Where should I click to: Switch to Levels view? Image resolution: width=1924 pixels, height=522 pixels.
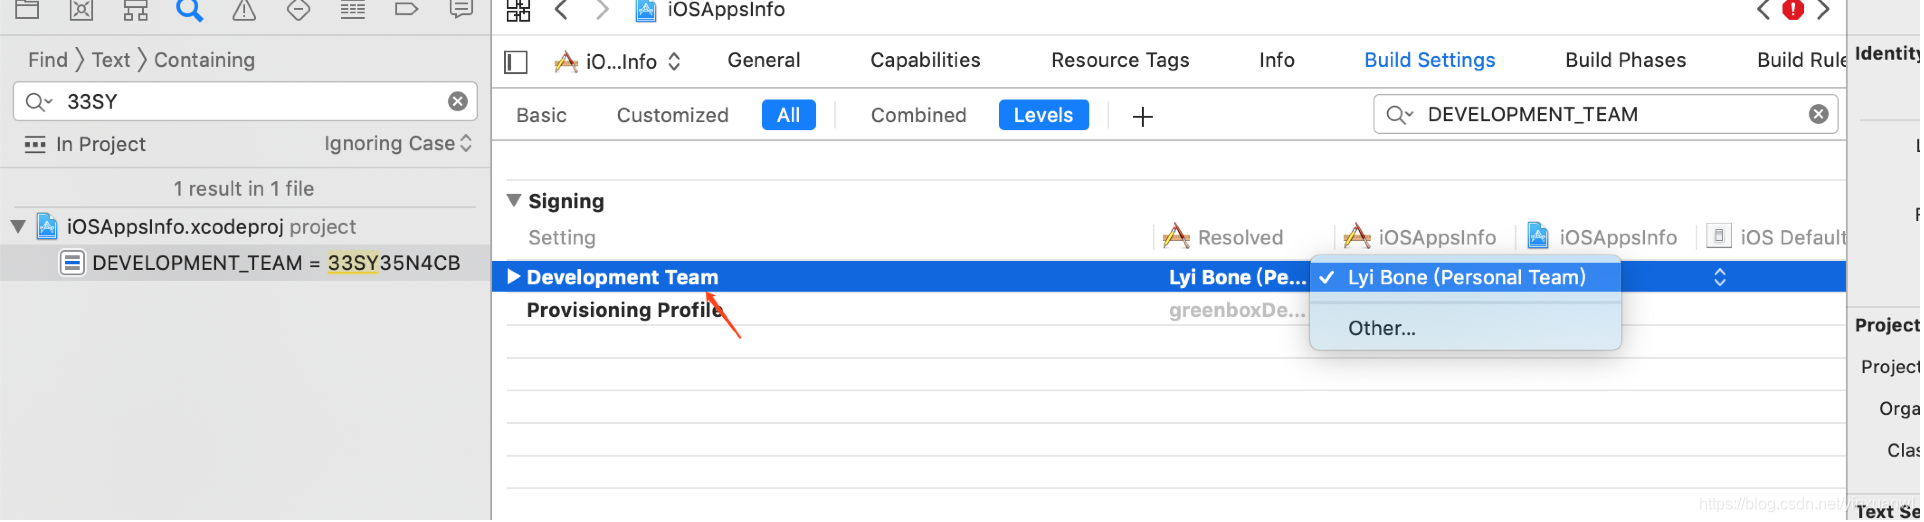tap(1043, 115)
